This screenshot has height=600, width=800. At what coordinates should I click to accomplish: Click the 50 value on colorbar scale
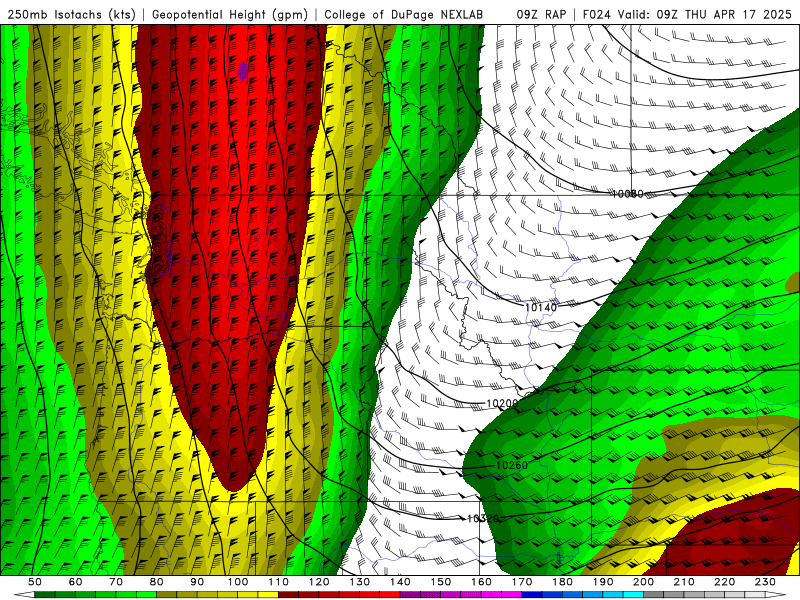[x=35, y=582]
